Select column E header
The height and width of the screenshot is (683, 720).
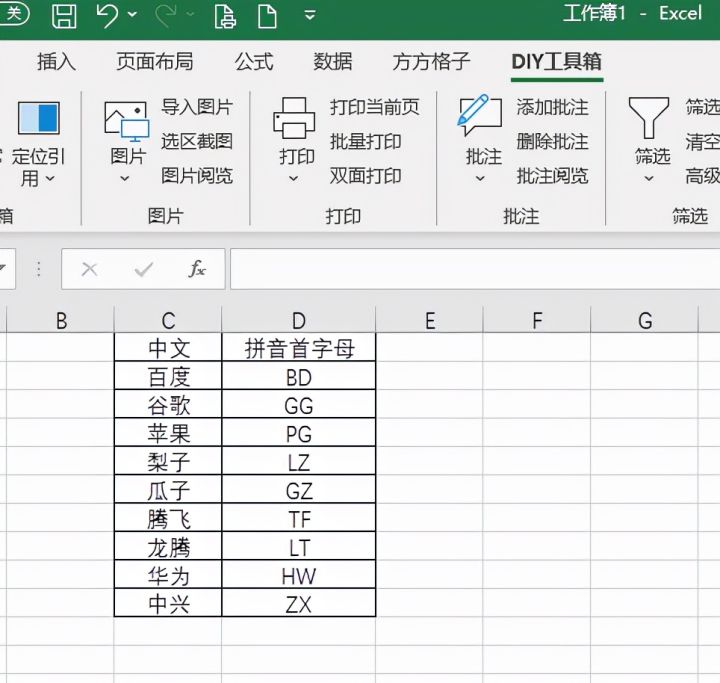click(430, 321)
